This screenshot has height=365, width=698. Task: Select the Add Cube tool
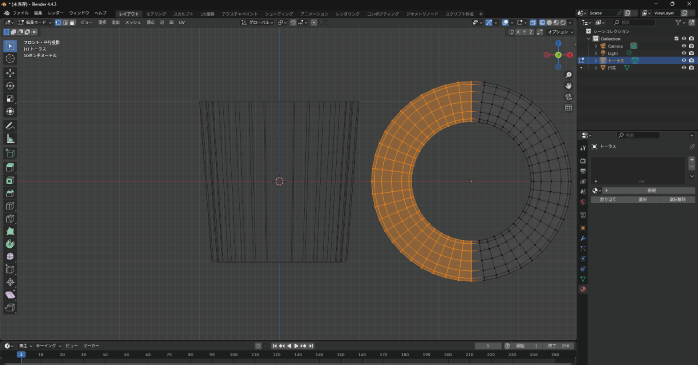click(x=10, y=154)
